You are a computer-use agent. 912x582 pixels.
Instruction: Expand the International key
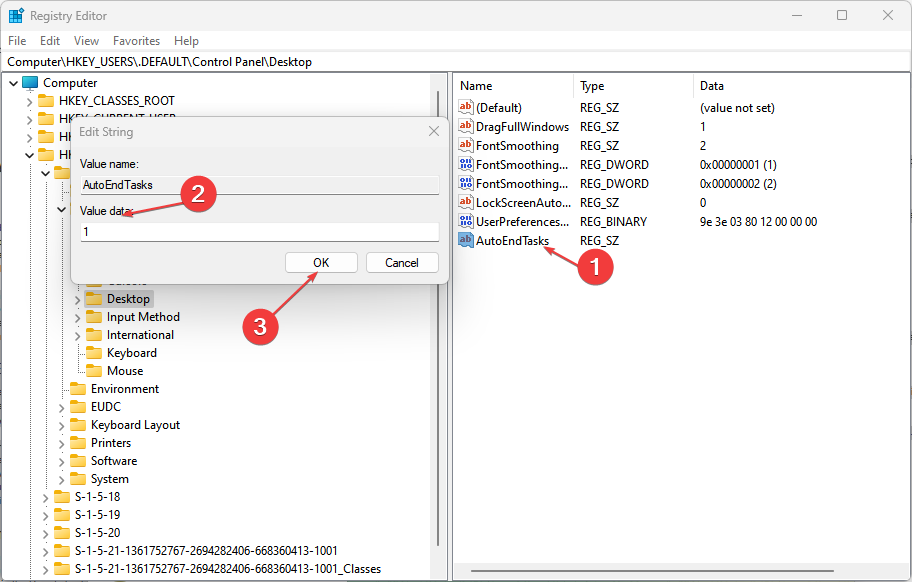(x=77, y=336)
